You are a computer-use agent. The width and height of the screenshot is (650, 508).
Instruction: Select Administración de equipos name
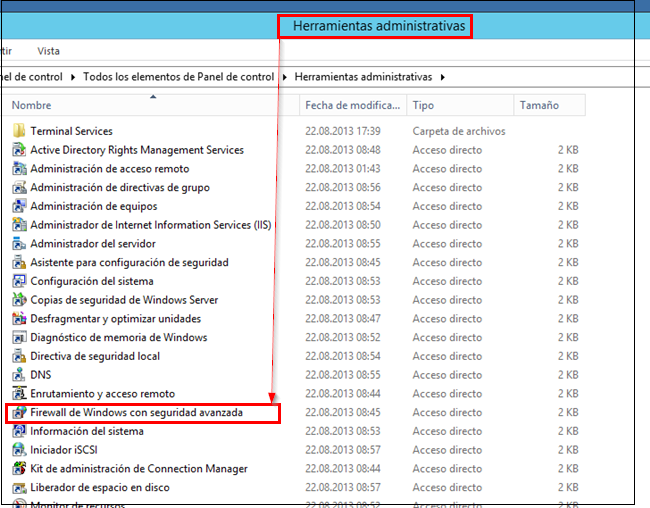pos(94,206)
